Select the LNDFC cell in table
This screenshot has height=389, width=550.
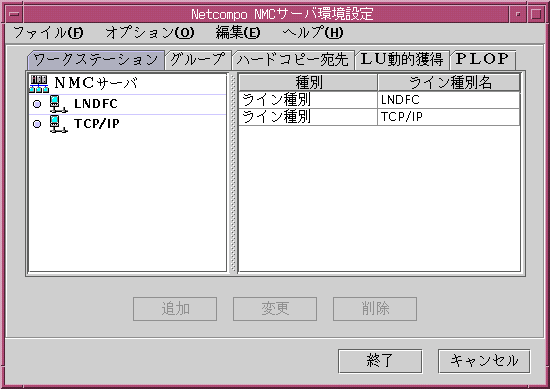click(x=449, y=100)
